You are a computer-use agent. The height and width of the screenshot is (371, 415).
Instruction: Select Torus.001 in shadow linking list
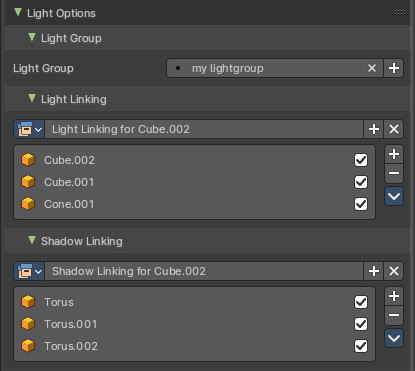tap(194, 324)
